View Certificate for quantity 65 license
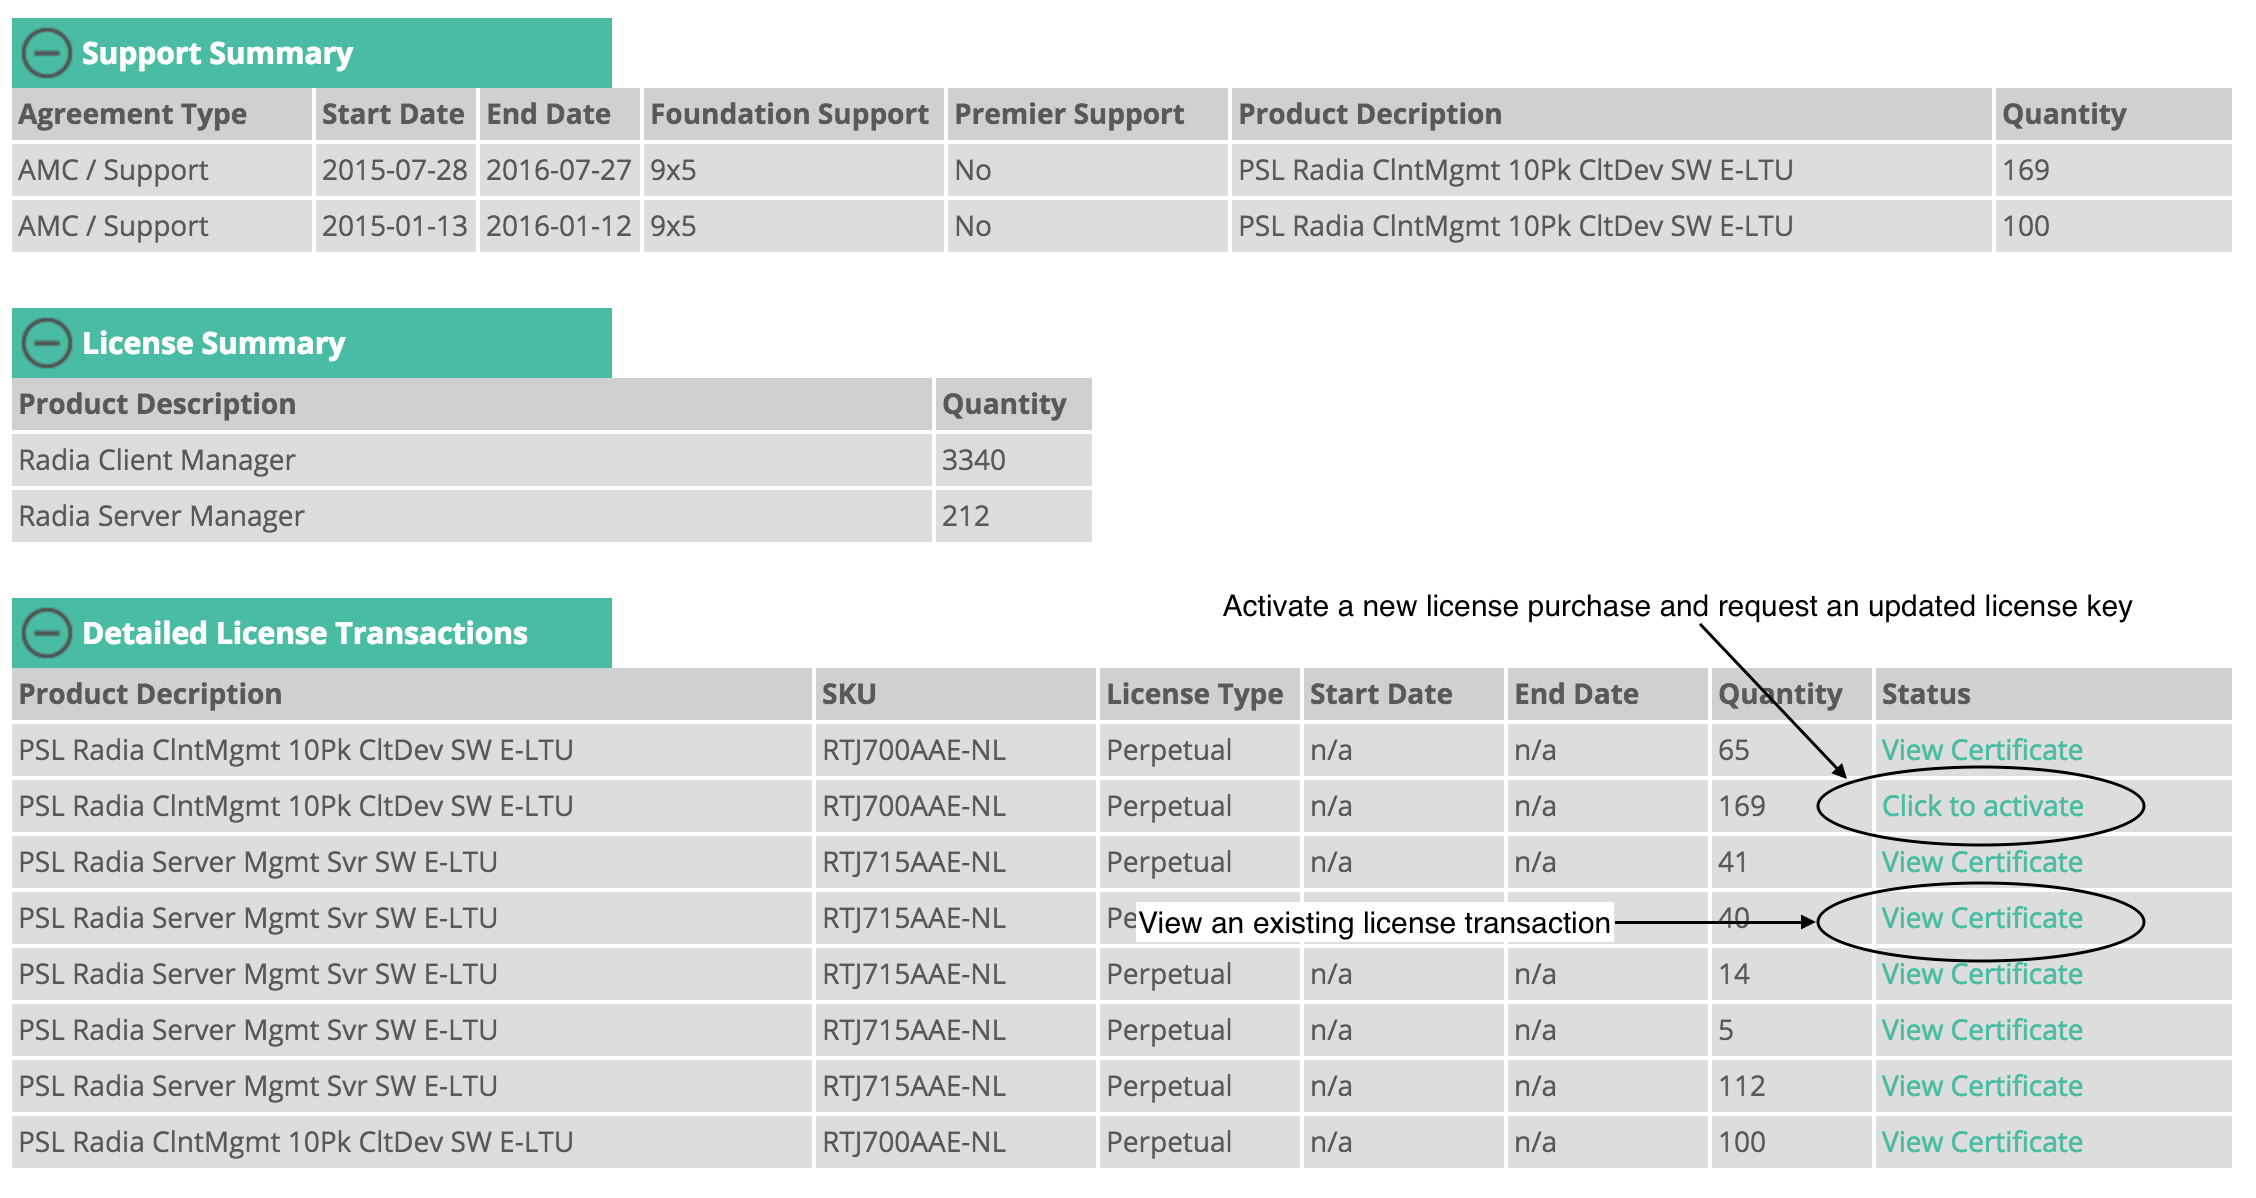The width and height of the screenshot is (2256, 1198). point(1982,750)
